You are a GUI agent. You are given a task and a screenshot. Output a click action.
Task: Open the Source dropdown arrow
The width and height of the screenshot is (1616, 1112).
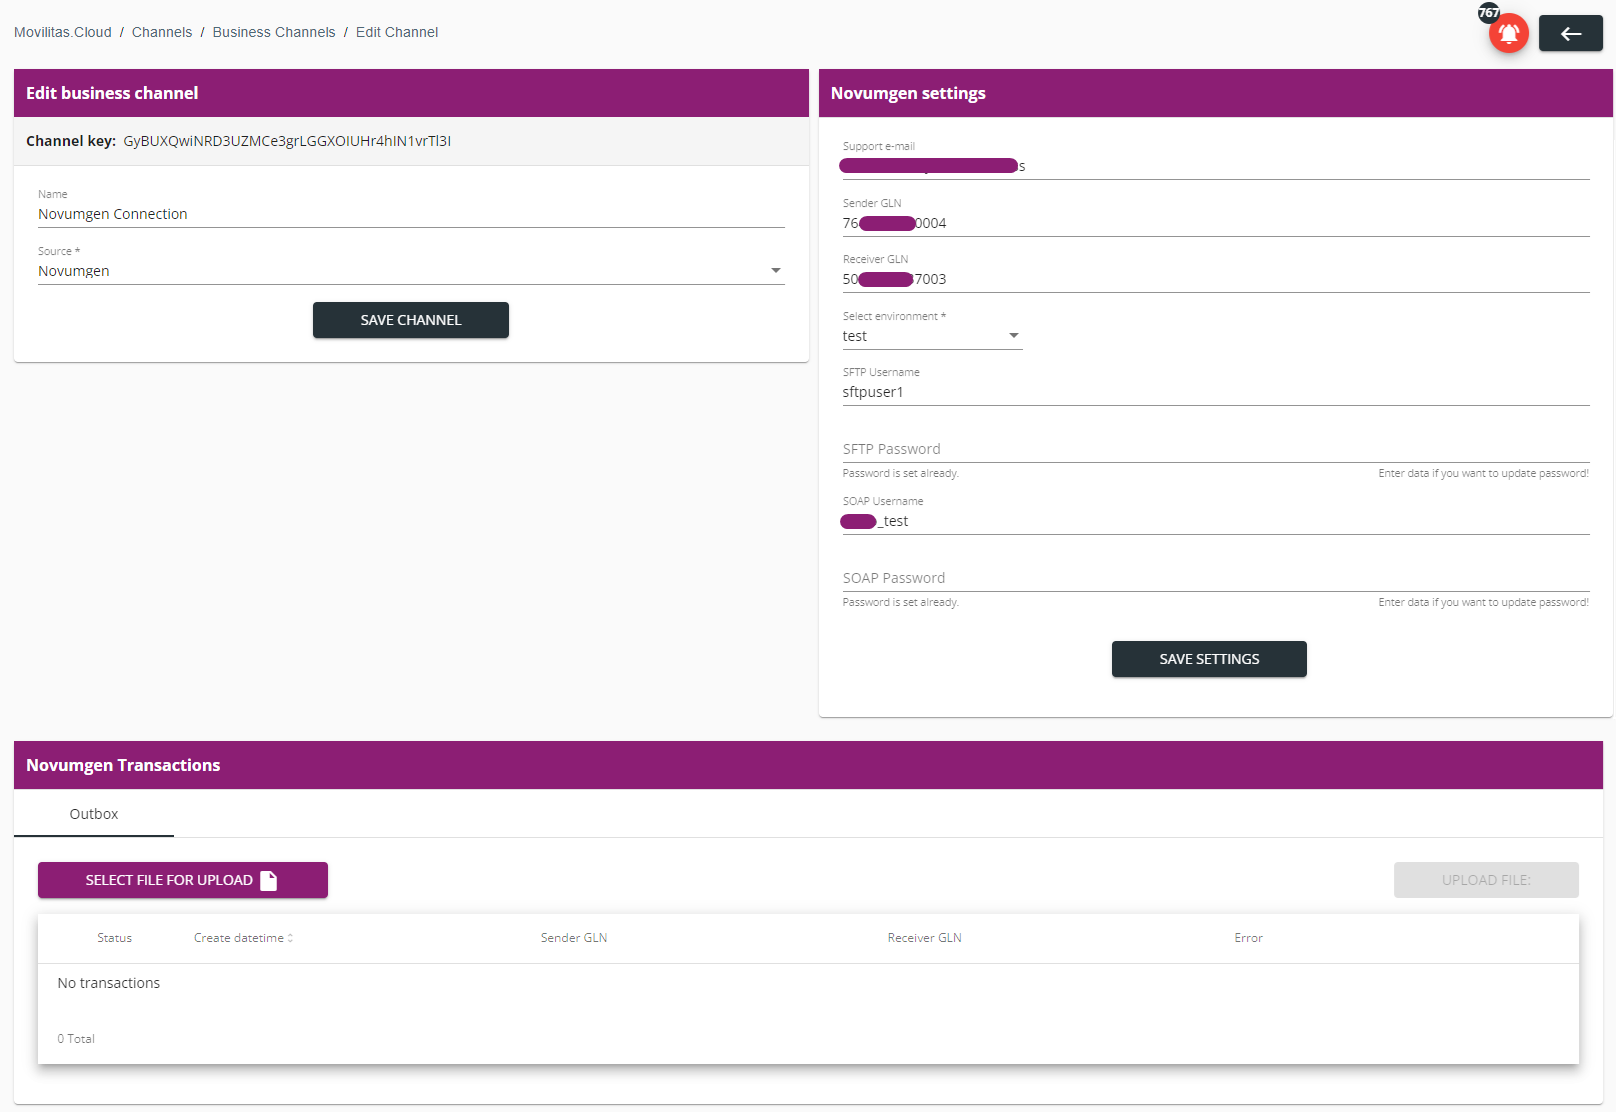[x=775, y=271]
